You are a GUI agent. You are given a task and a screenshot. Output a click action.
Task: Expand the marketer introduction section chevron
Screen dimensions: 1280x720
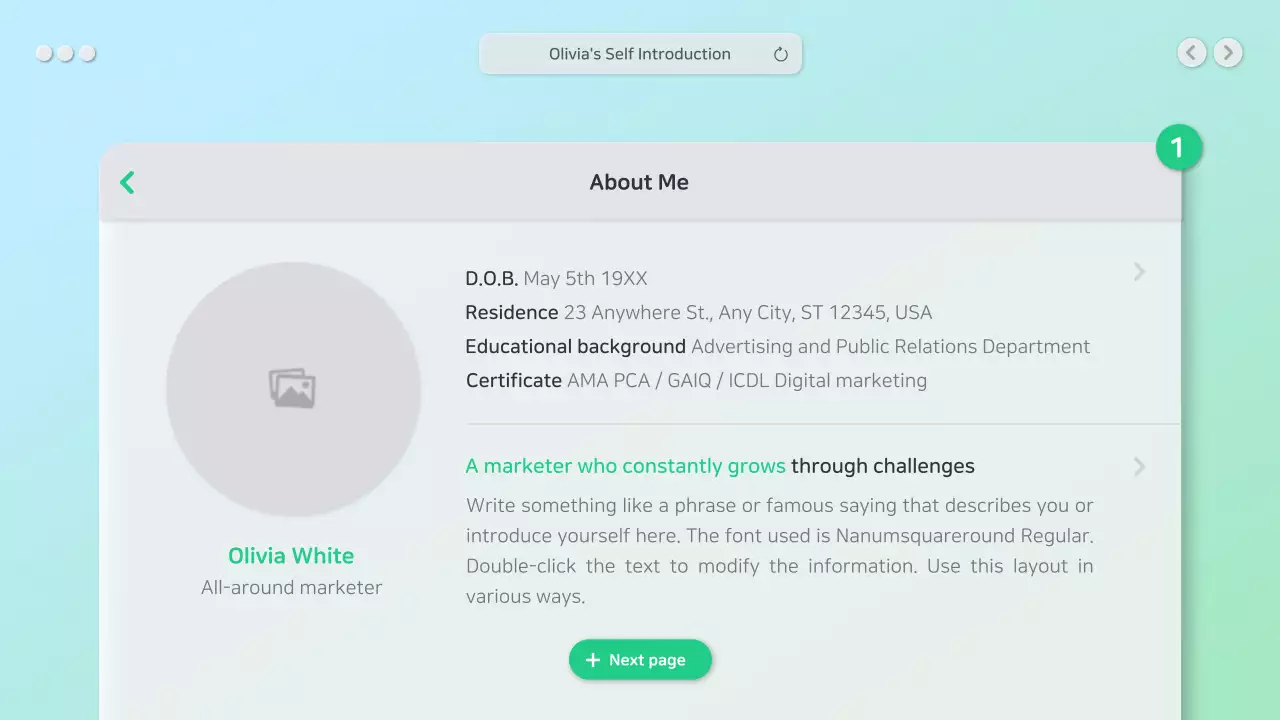click(1139, 466)
